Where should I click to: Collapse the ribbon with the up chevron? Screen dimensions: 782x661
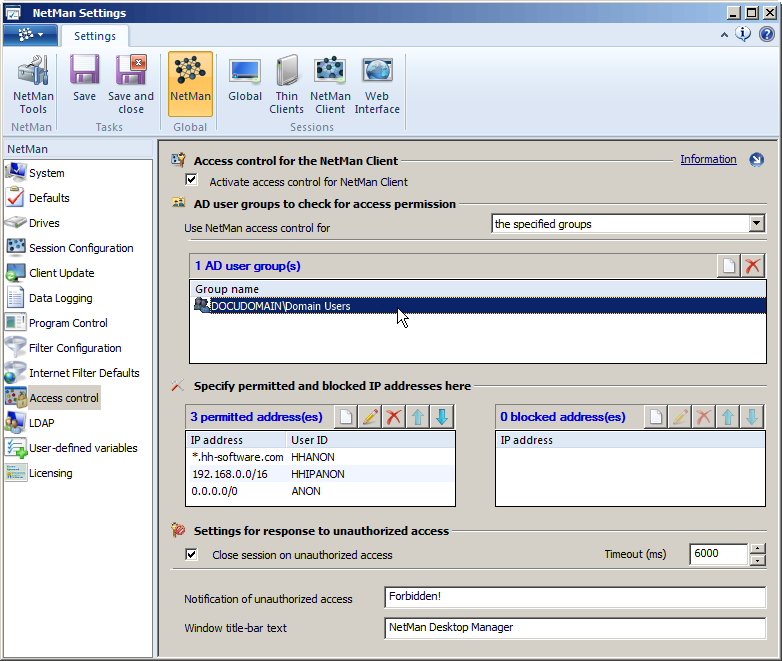pos(724,34)
